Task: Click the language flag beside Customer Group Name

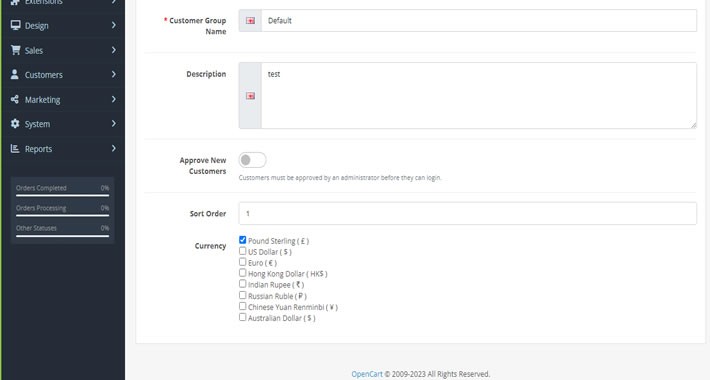Action: click(x=250, y=20)
